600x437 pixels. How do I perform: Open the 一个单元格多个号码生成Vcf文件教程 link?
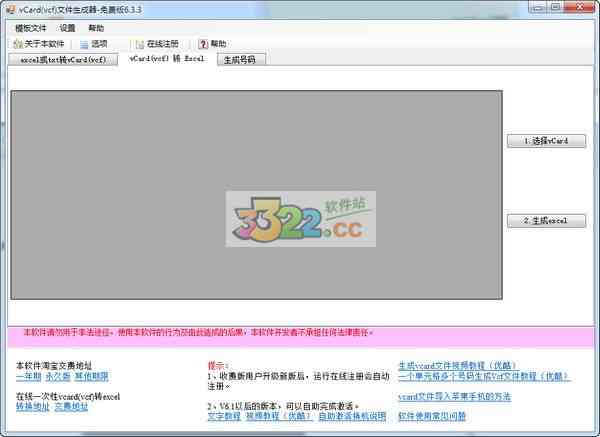[x=484, y=377]
